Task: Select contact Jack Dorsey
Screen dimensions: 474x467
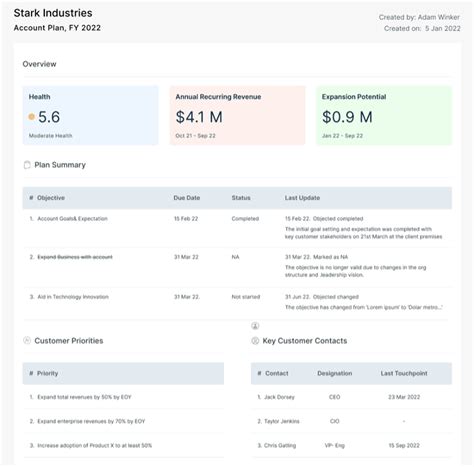Action: coord(279,397)
